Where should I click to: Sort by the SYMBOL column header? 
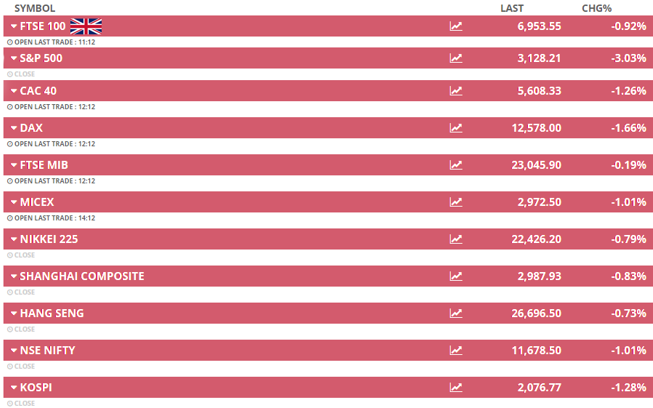(35, 8)
